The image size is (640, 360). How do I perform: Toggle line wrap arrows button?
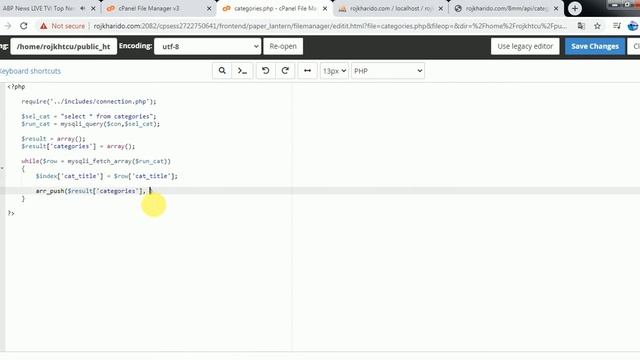307,71
